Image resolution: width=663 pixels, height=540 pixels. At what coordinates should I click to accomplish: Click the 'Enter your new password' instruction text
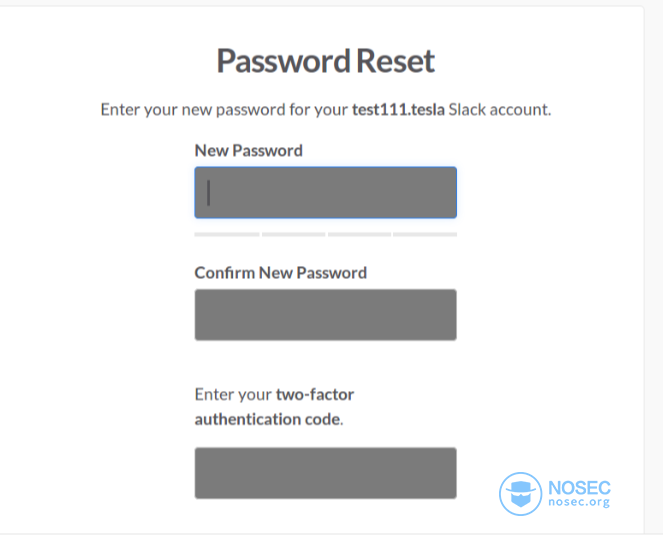(x=193, y=110)
